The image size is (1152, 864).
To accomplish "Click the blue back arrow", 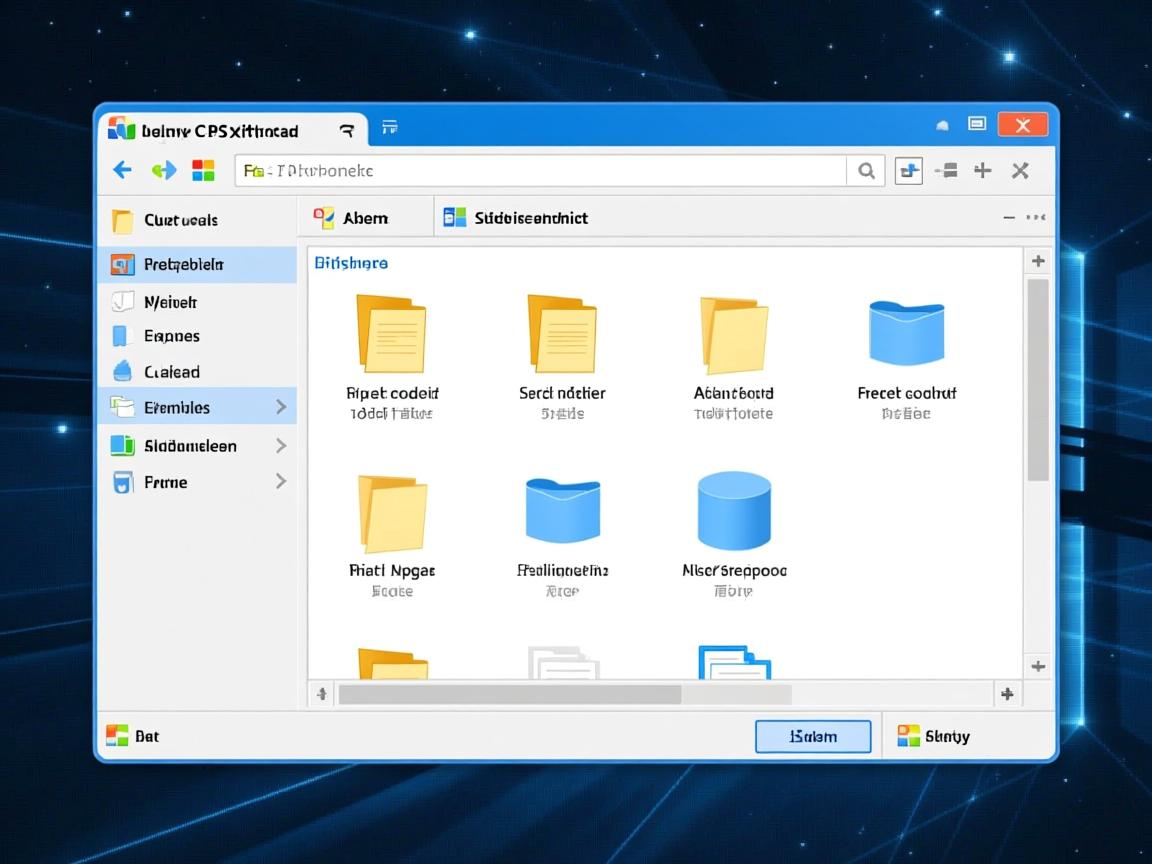I will coord(122,170).
